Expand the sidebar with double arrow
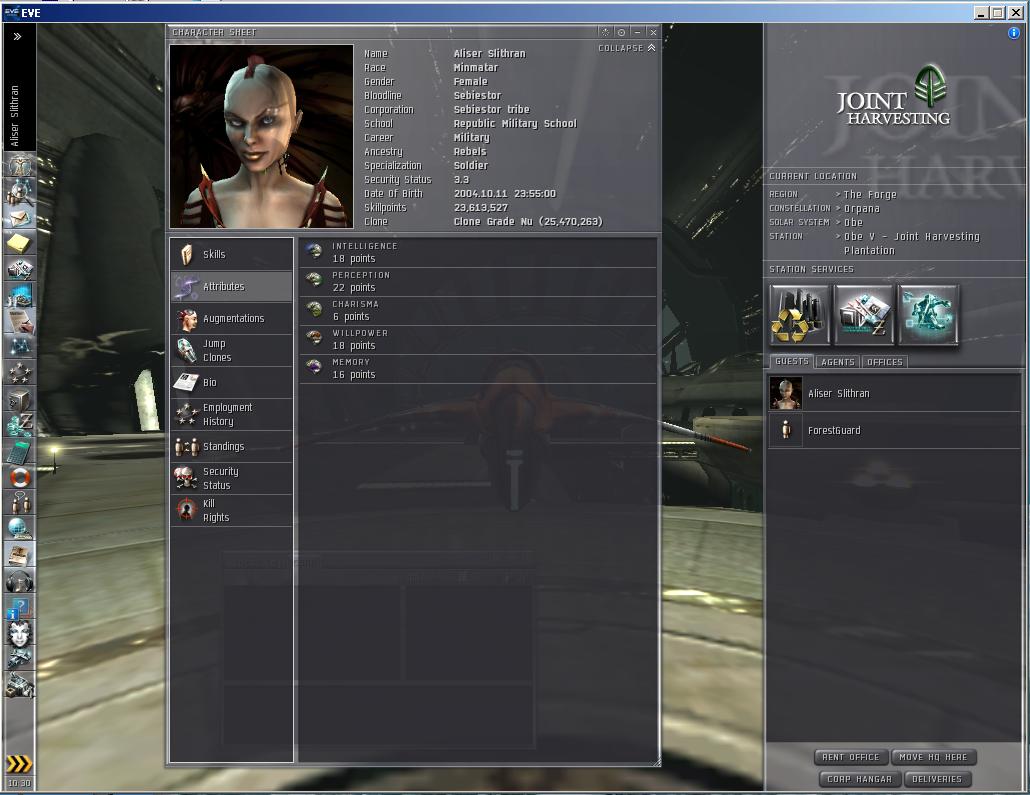The width and height of the screenshot is (1030, 795). click(x=18, y=37)
